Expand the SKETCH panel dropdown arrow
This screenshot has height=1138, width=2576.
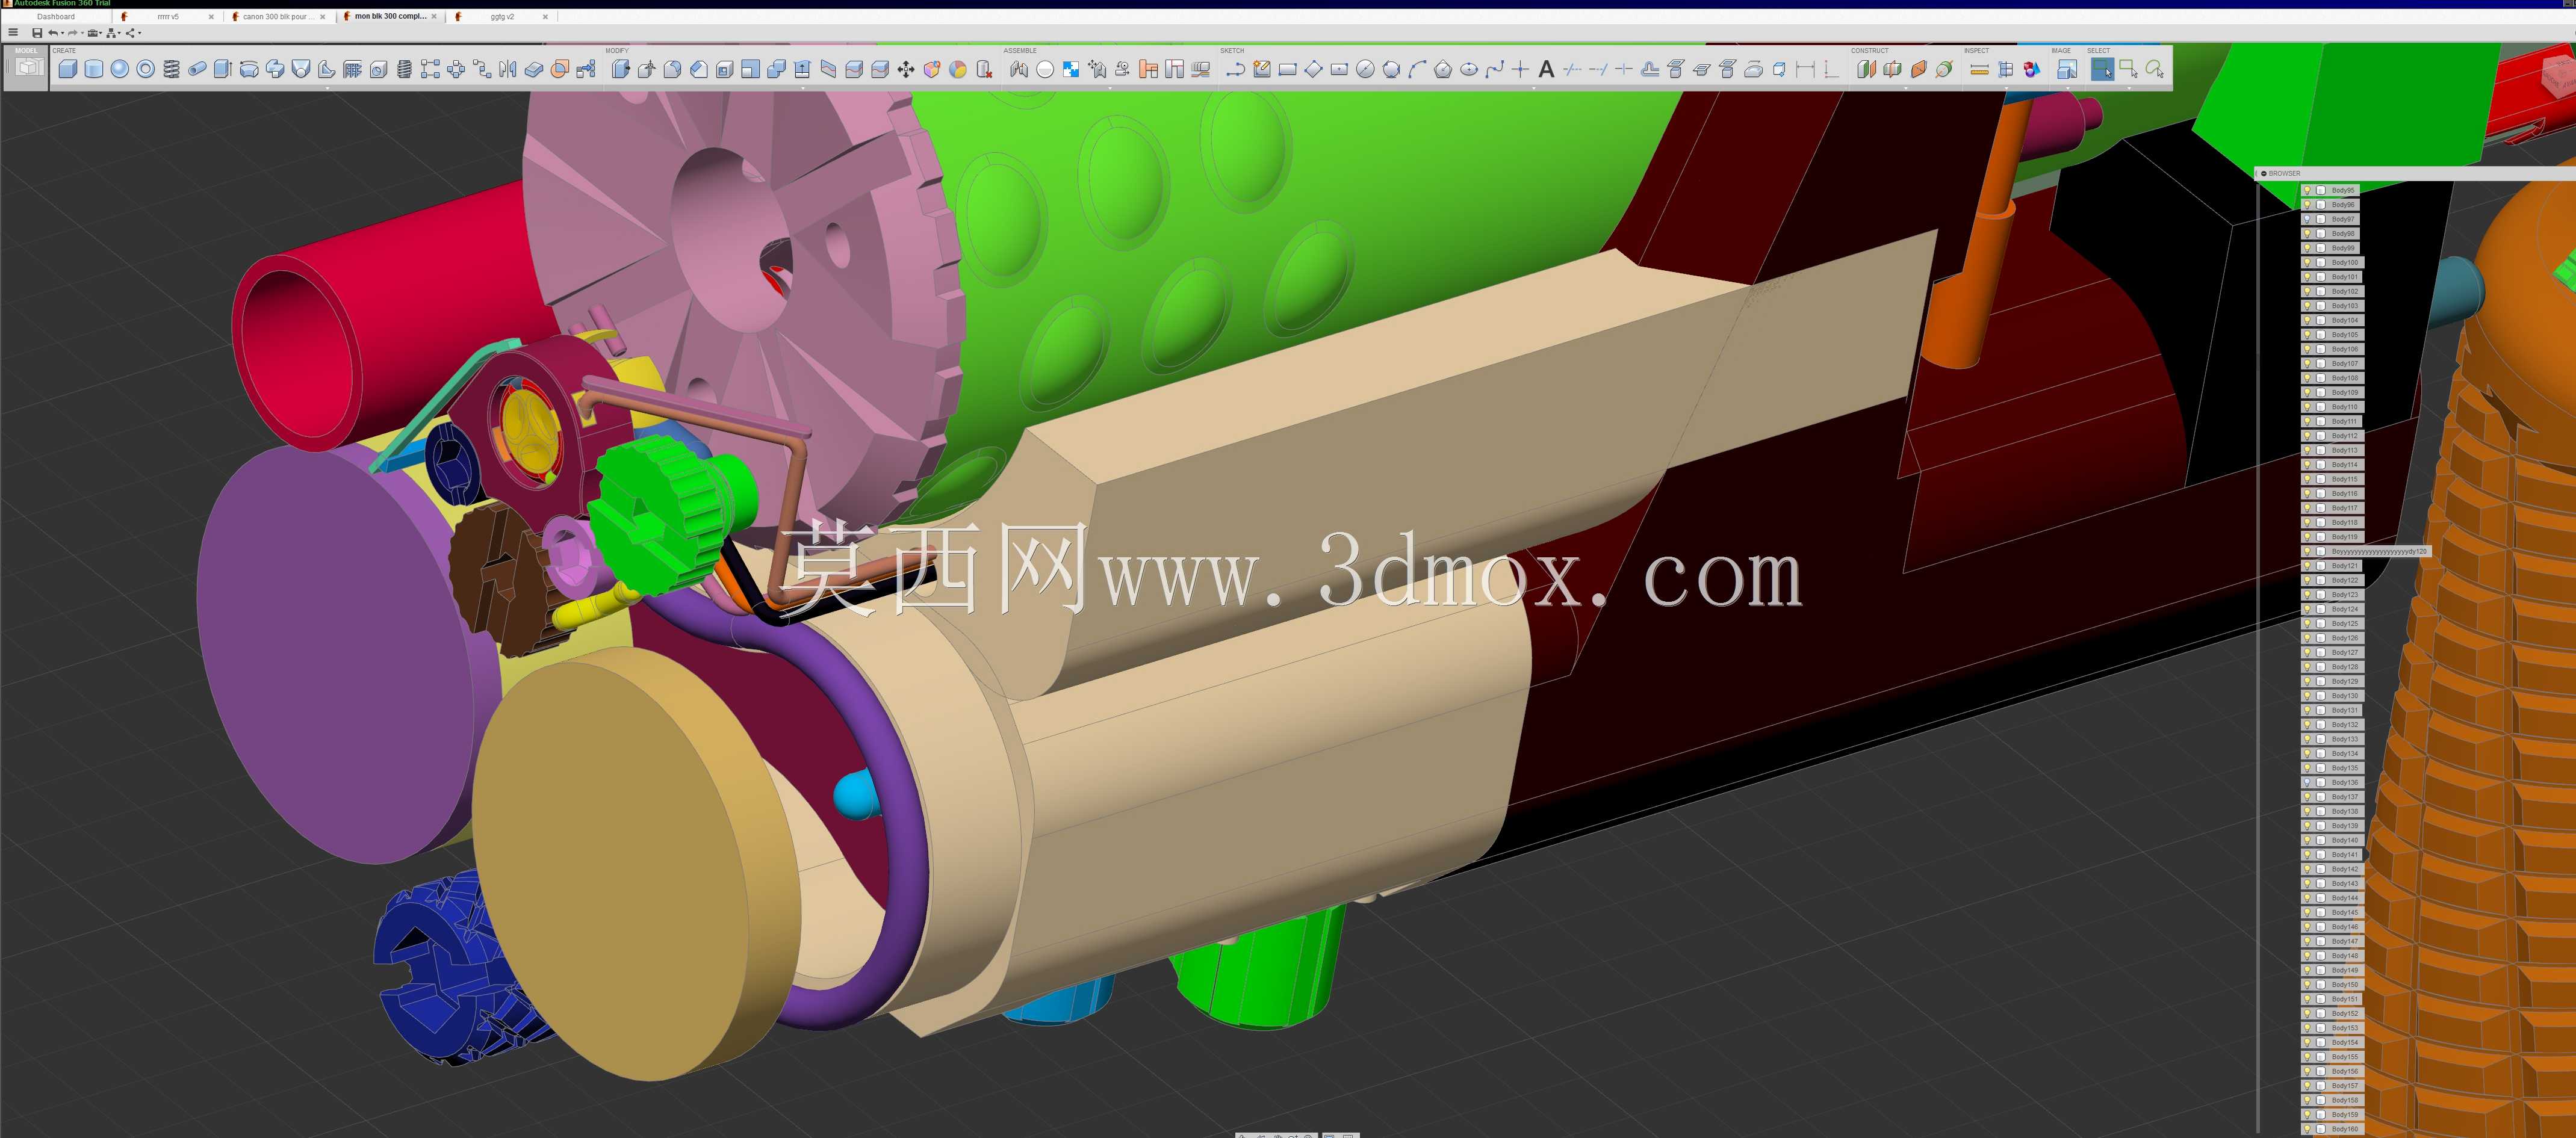click(1534, 88)
